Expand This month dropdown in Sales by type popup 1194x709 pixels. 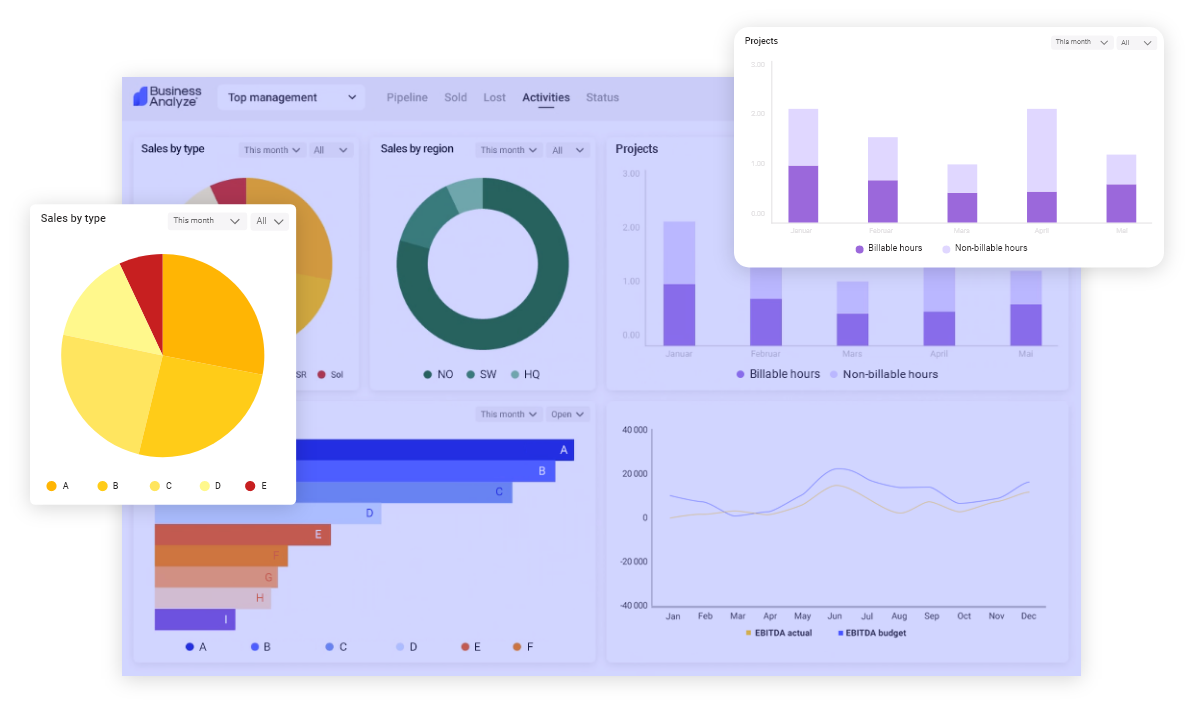click(x=206, y=221)
